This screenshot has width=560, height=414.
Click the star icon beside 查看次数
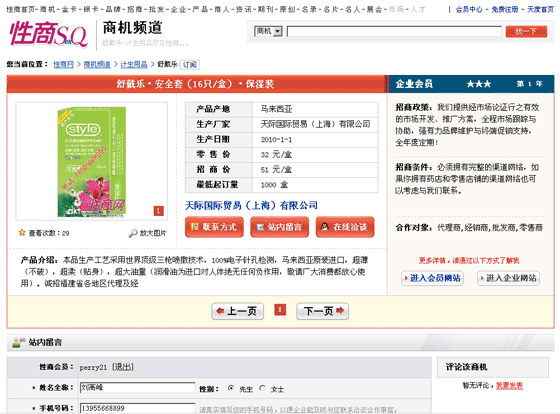22,233
